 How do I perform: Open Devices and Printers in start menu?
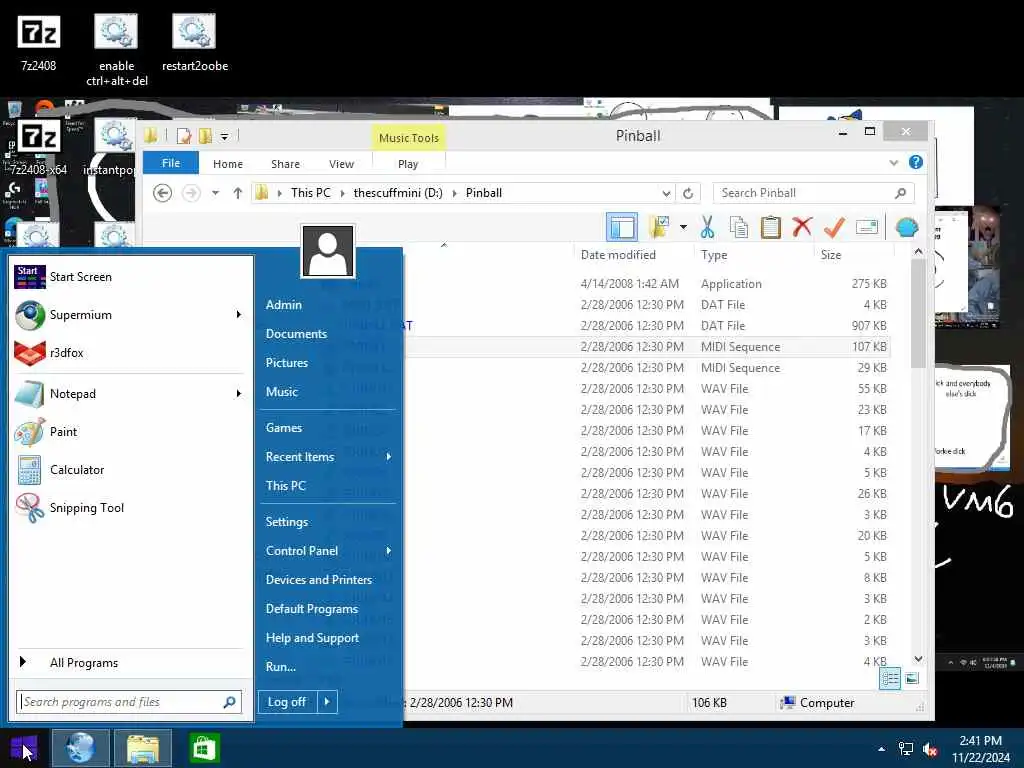[319, 579]
